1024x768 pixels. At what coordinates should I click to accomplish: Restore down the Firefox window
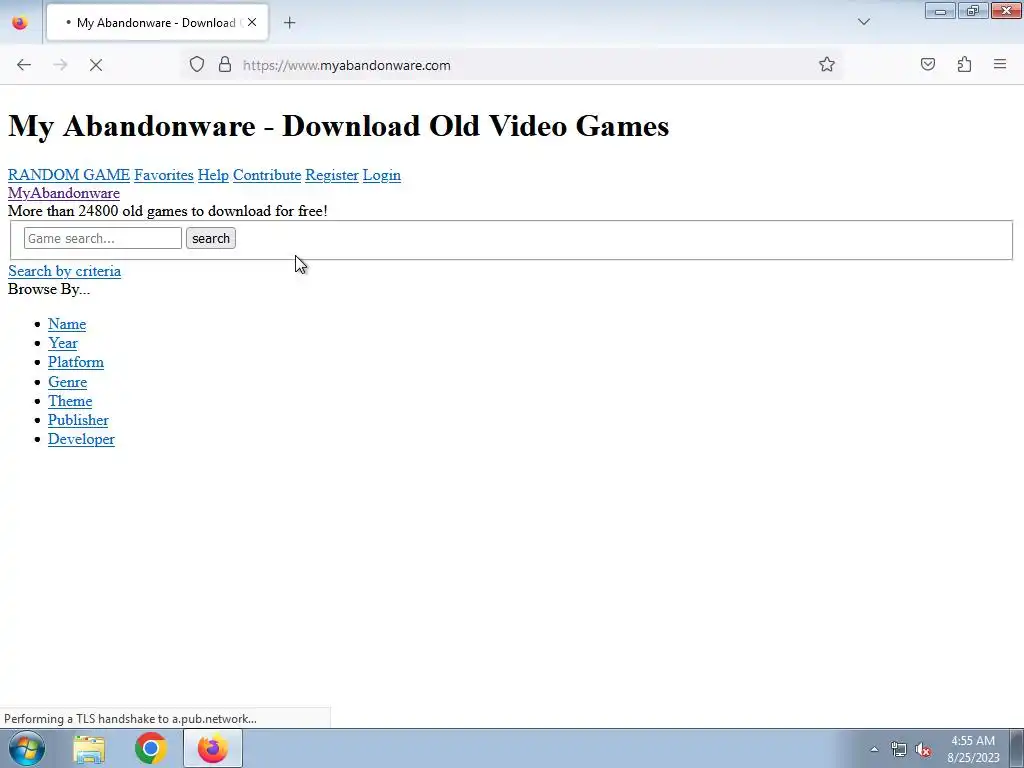point(973,10)
